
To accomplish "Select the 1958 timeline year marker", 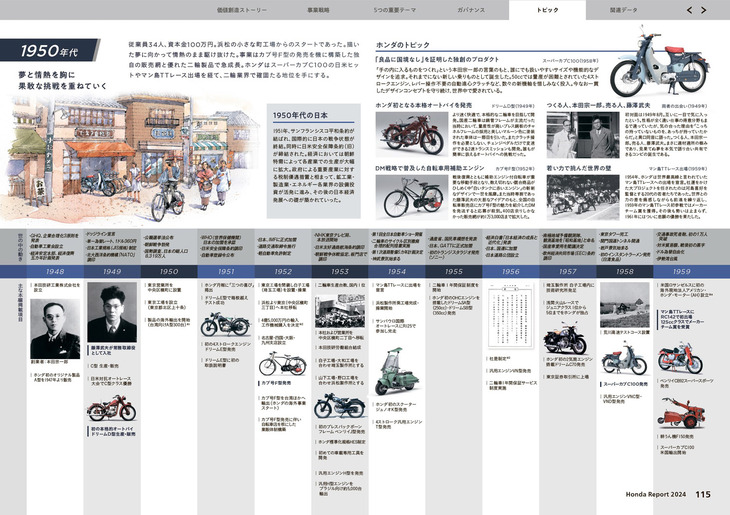I will click(x=625, y=271).
